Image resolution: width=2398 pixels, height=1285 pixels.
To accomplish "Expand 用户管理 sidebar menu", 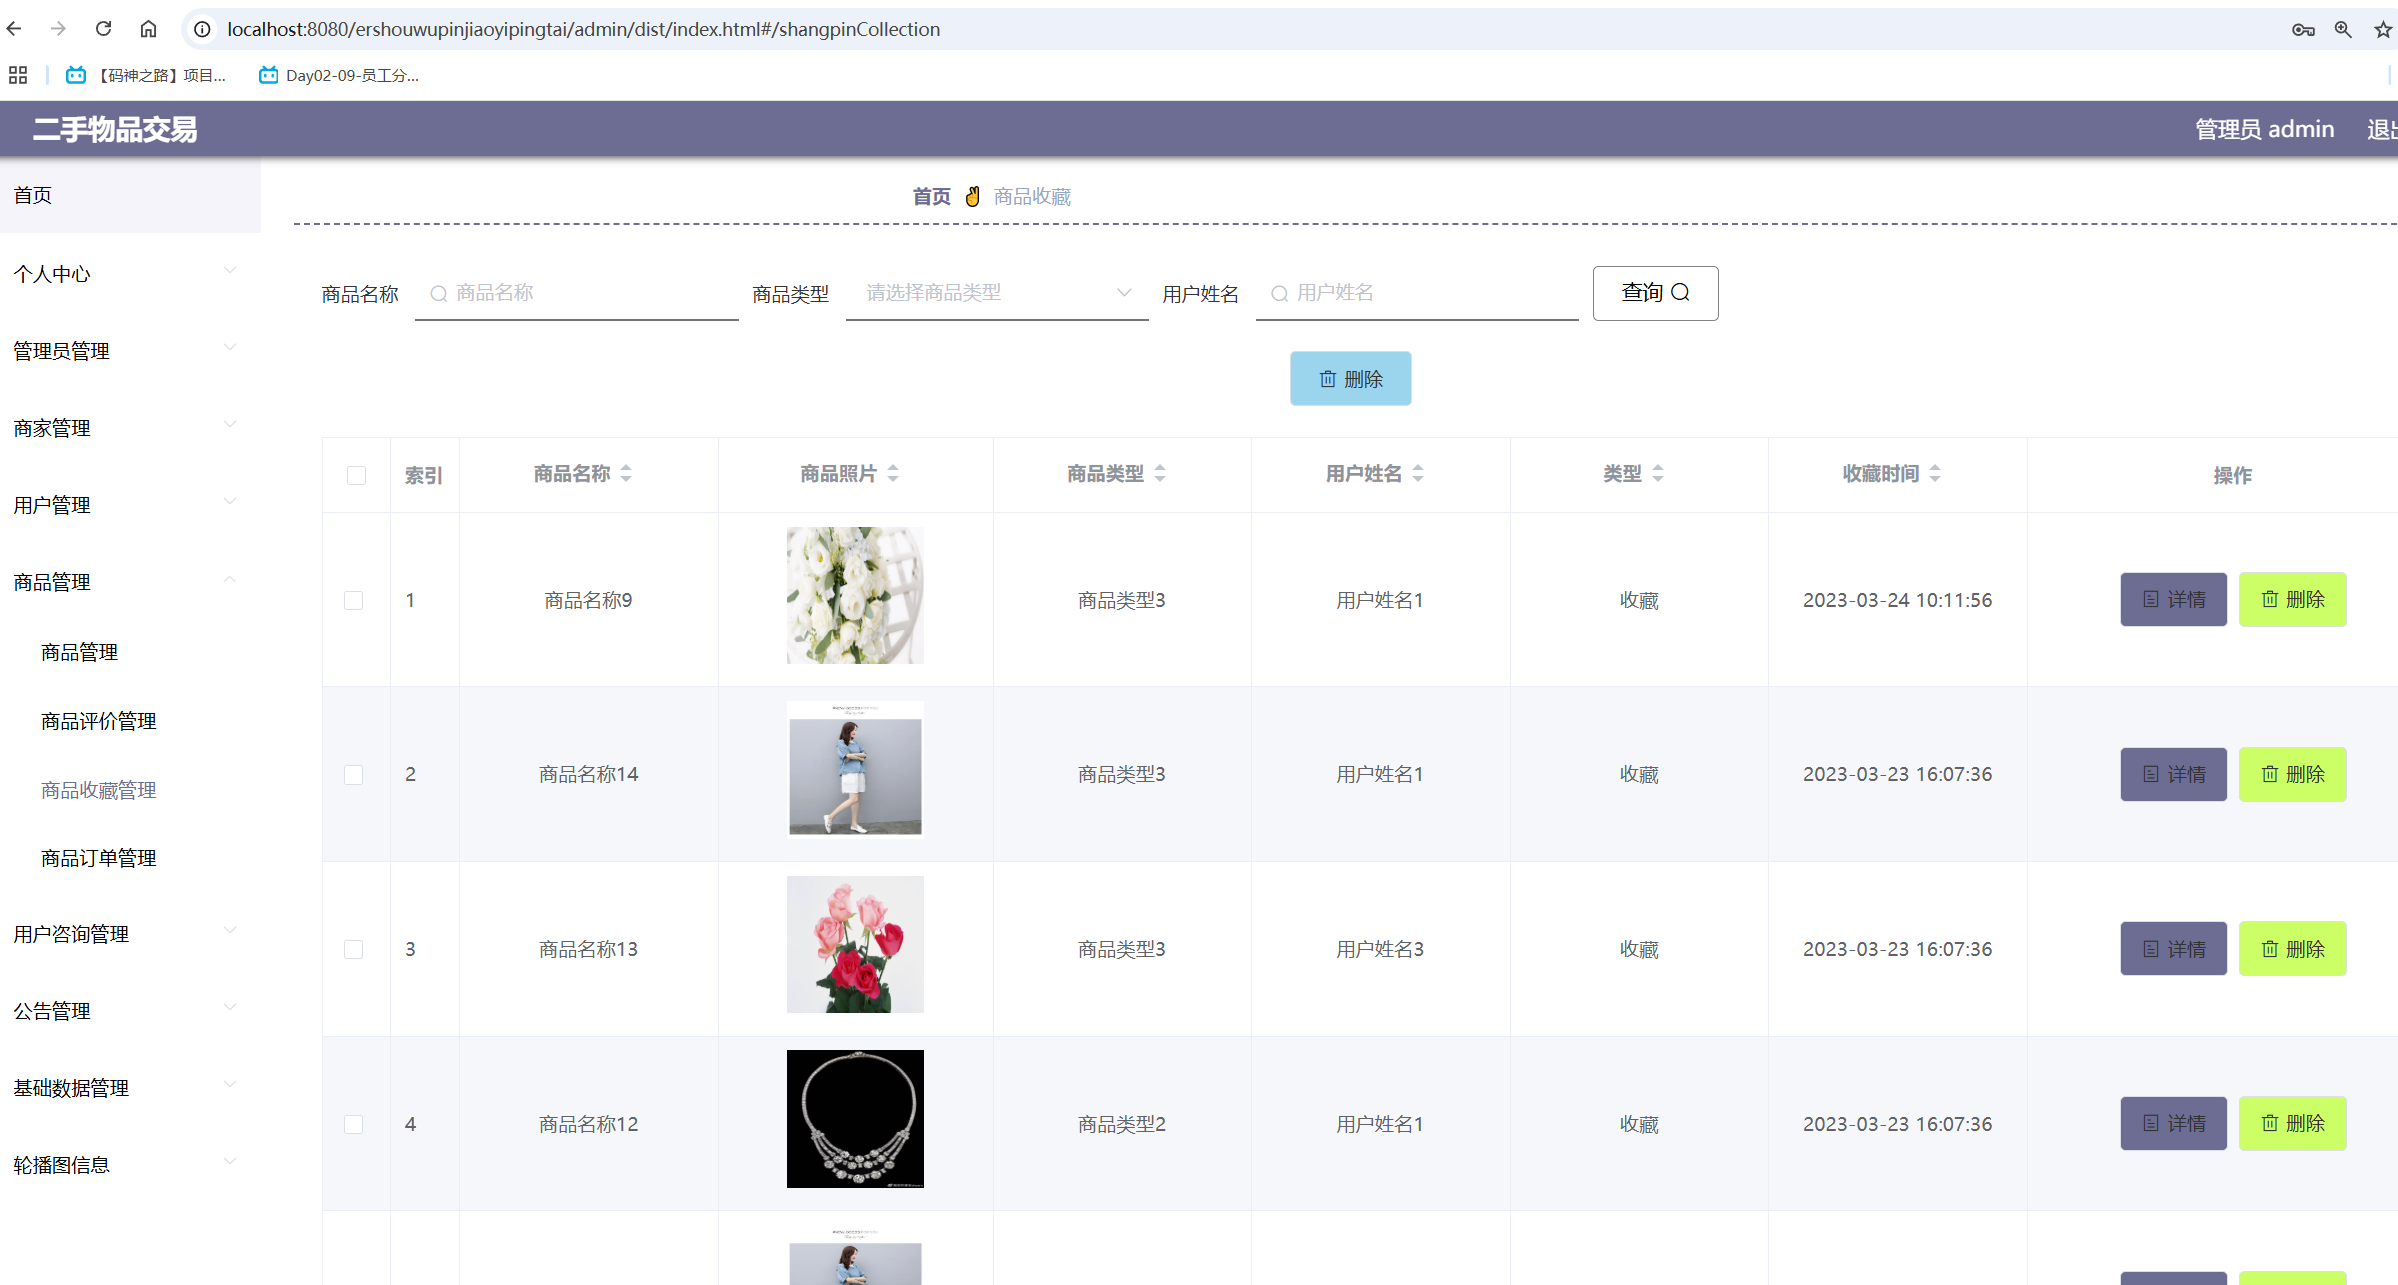I will click(x=130, y=504).
